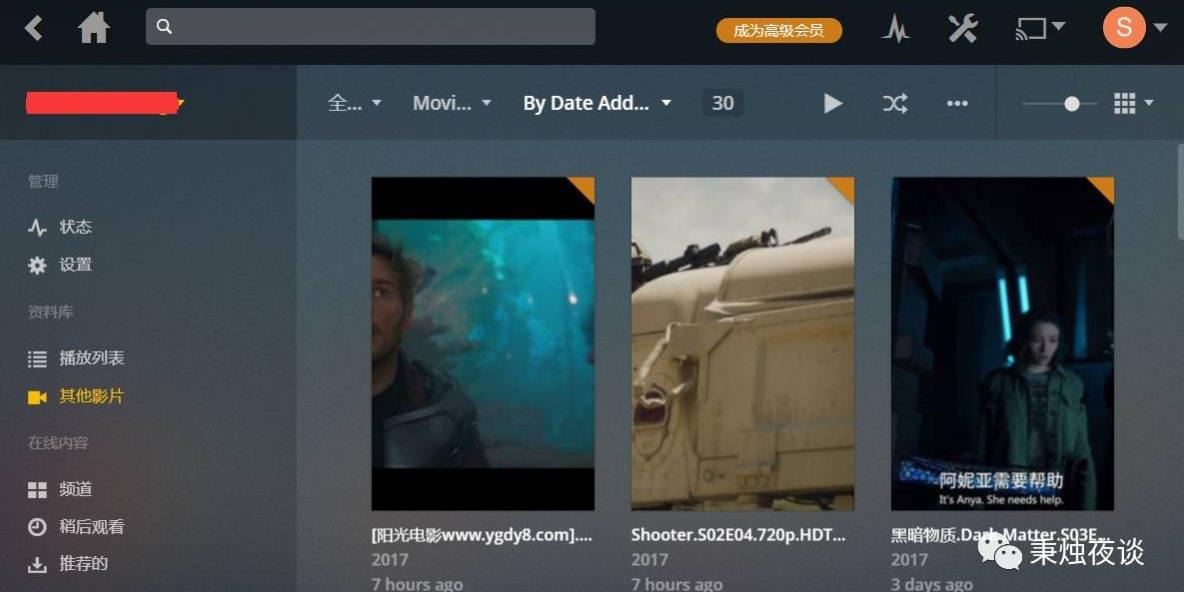Open the cast to device icon
The width and height of the screenshot is (1184, 592).
[x=1039, y=28]
